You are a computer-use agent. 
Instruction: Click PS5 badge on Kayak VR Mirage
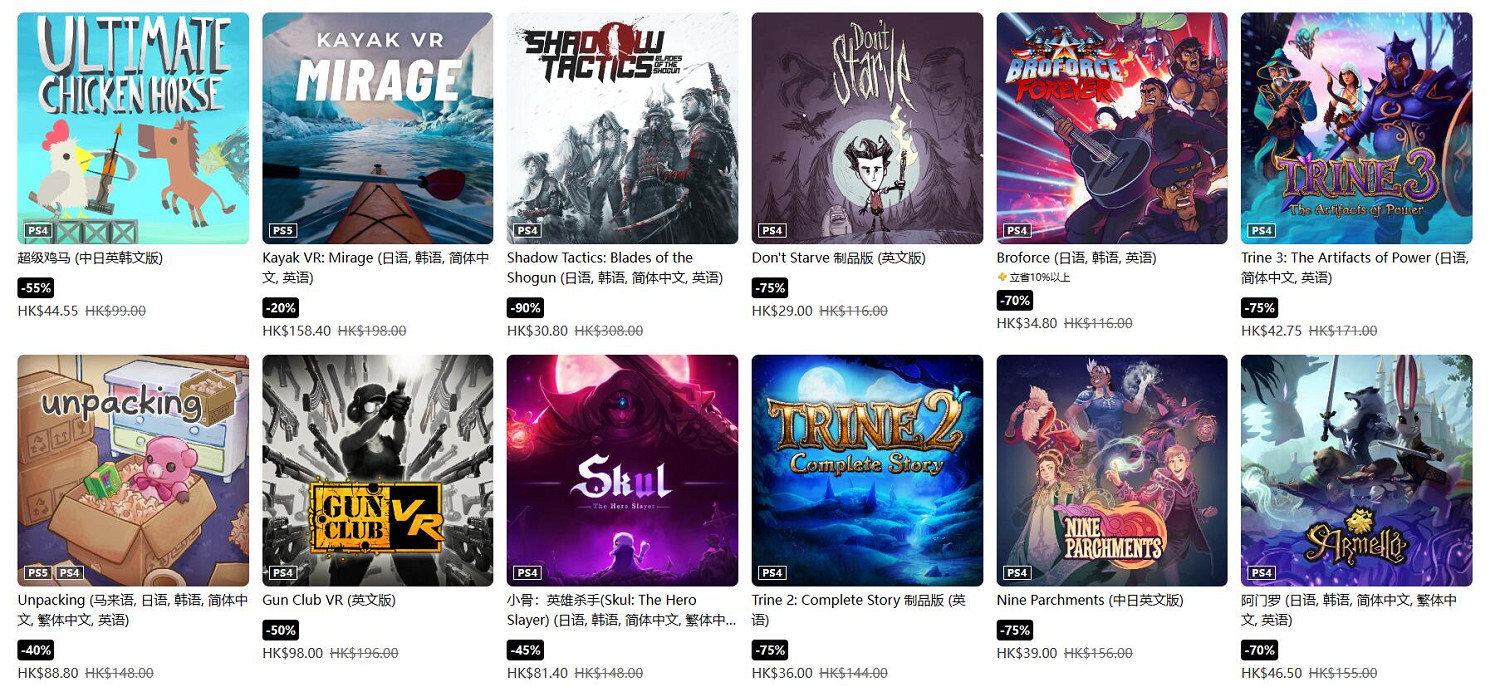click(x=283, y=230)
